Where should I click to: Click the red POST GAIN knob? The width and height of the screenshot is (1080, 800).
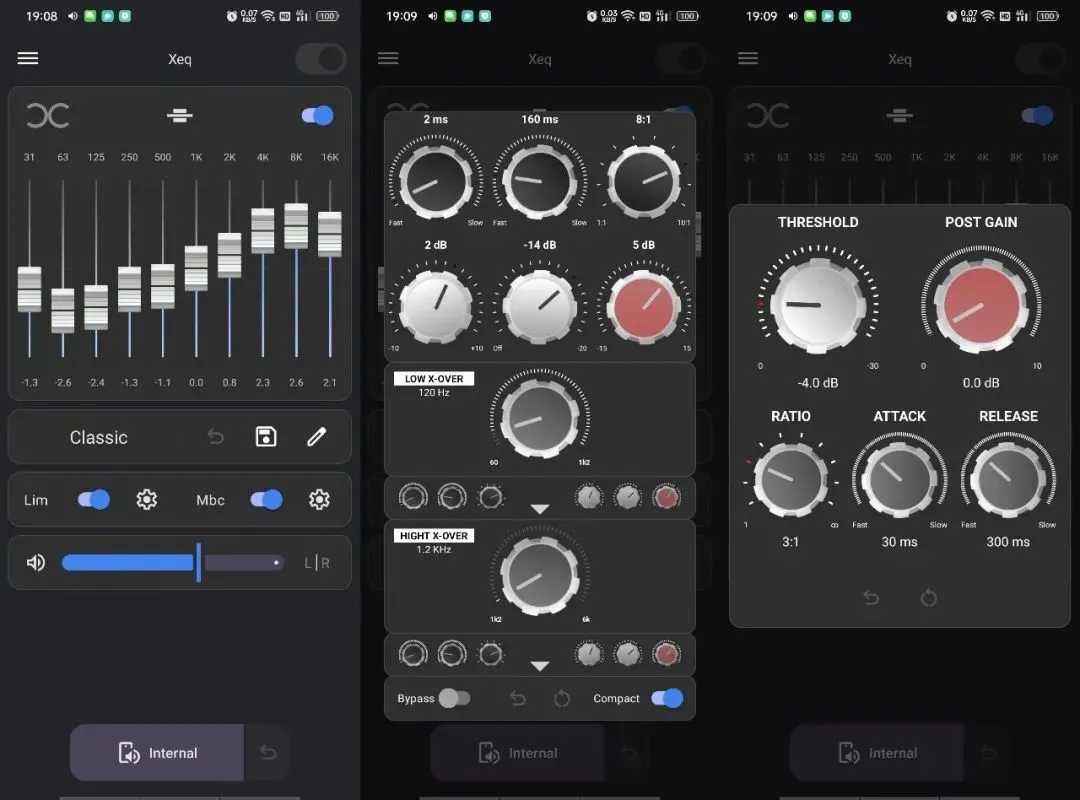click(x=982, y=304)
